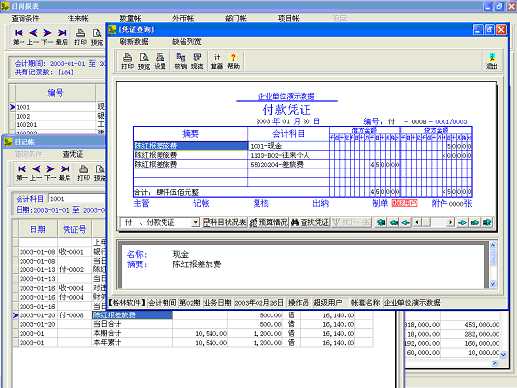Open the 数量帐 menu
This screenshot has height=388, width=517.
click(131, 18)
